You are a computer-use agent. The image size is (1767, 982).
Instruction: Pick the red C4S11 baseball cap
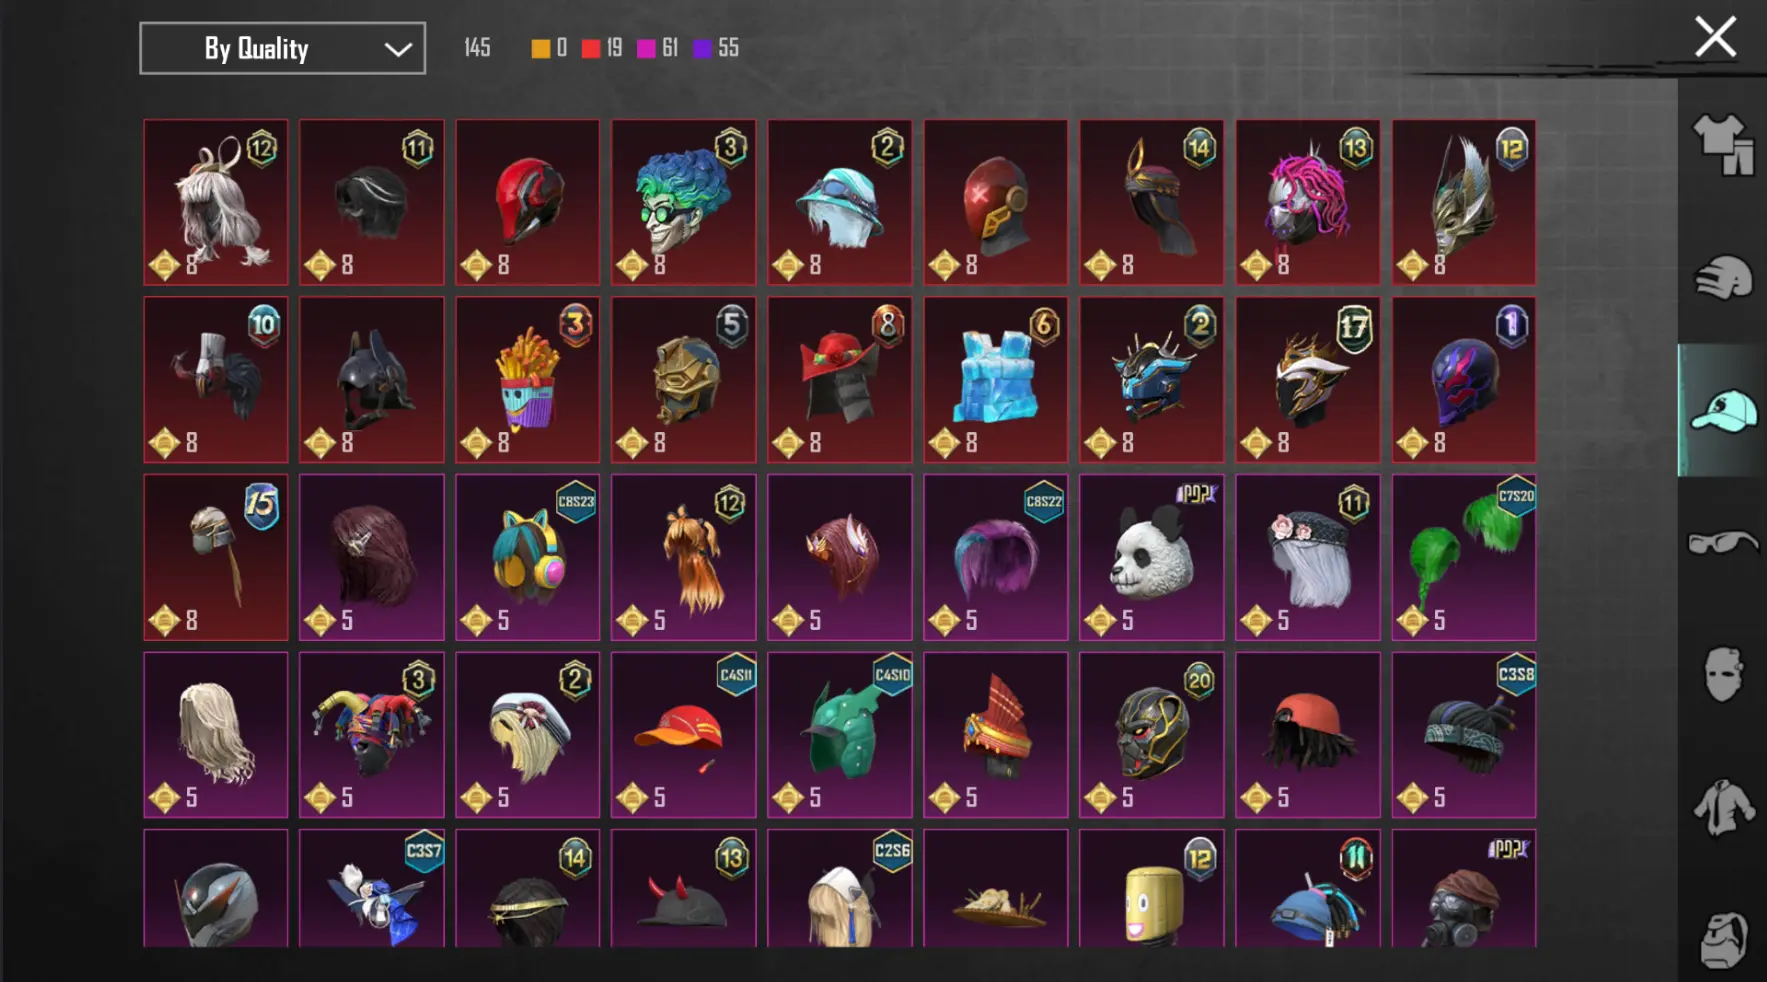pyautogui.click(x=683, y=735)
